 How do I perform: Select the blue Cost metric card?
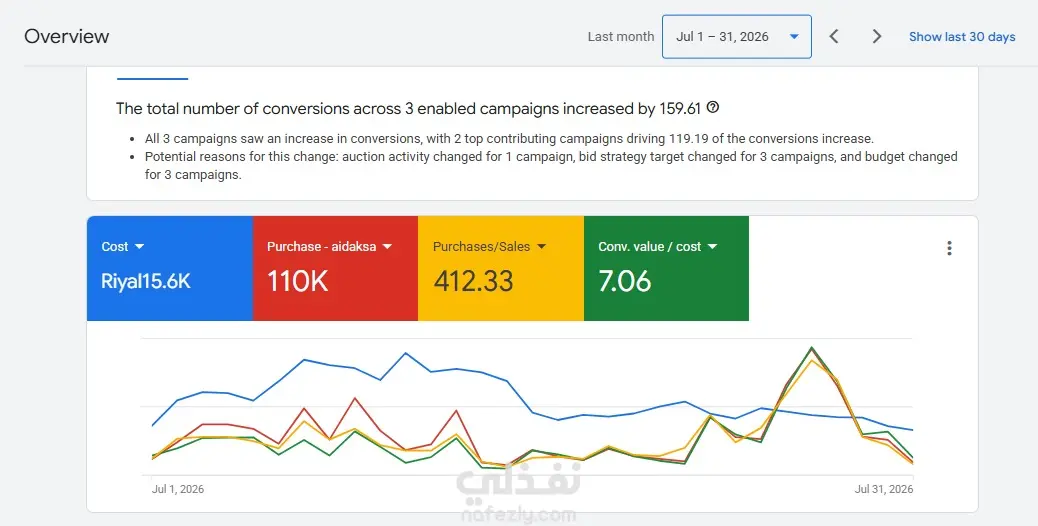[169, 269]
